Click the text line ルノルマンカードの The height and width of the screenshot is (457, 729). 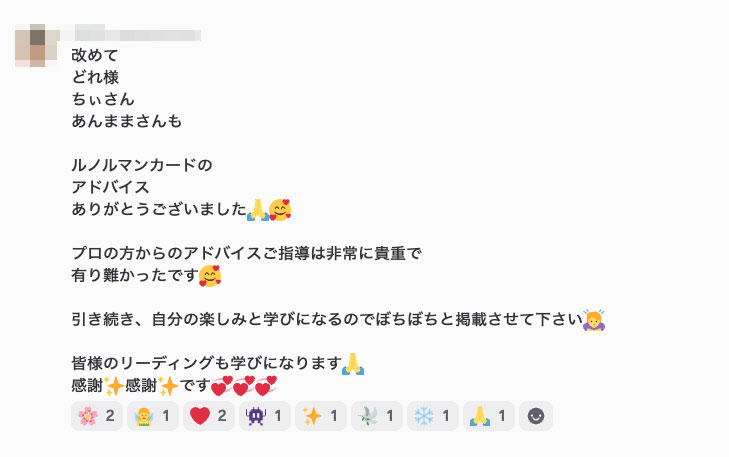142,165
